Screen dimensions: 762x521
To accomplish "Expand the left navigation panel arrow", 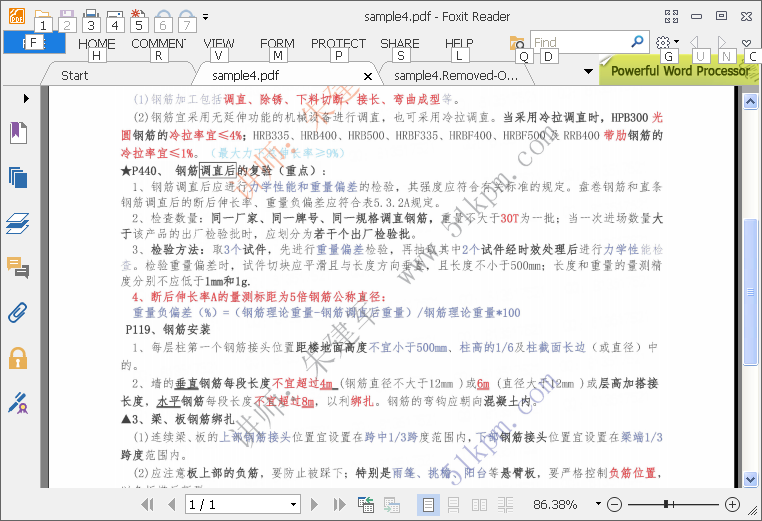I will click(x=25, y=98).
